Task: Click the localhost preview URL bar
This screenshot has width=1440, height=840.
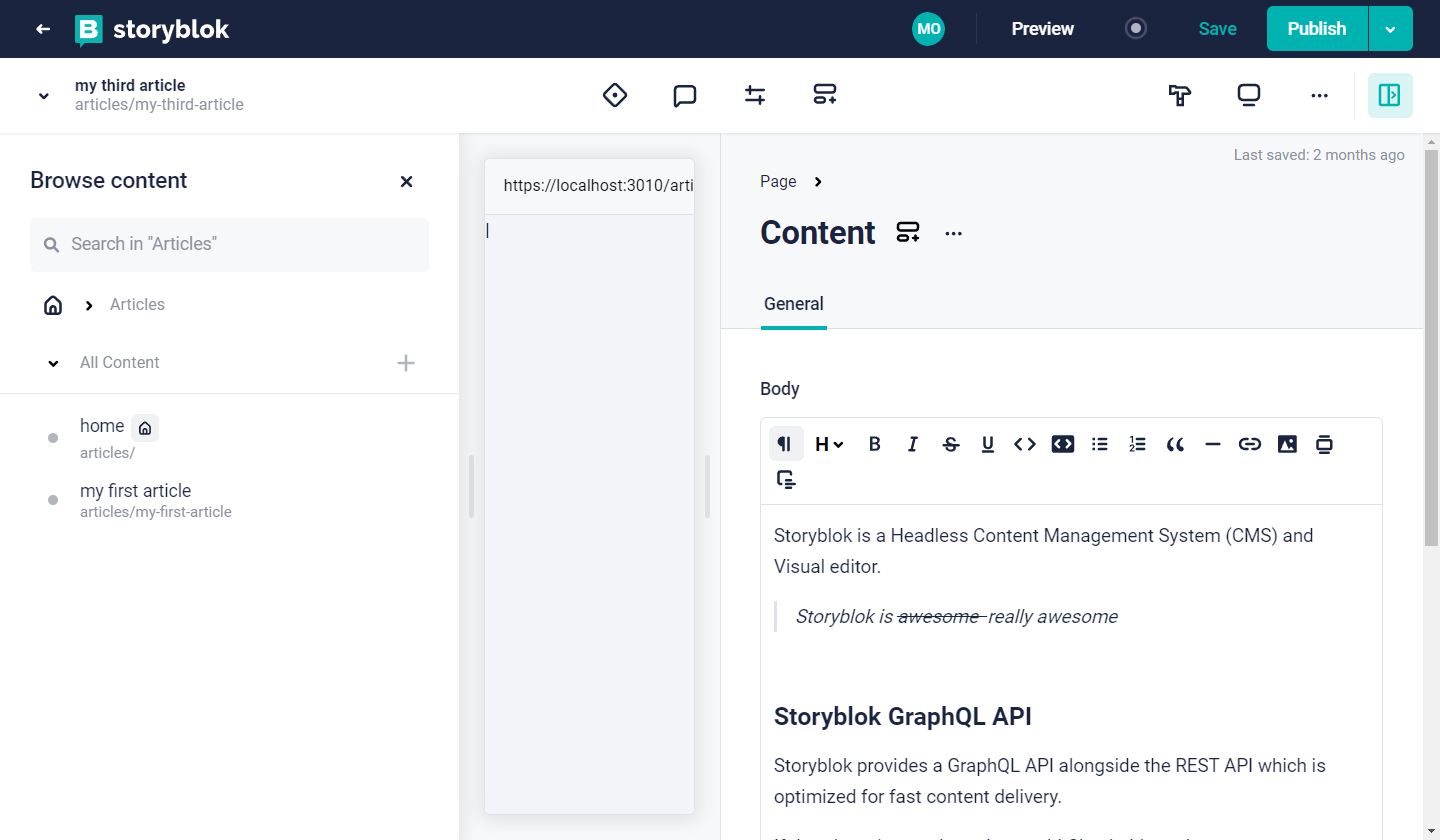Action: (x=589, y=186)
